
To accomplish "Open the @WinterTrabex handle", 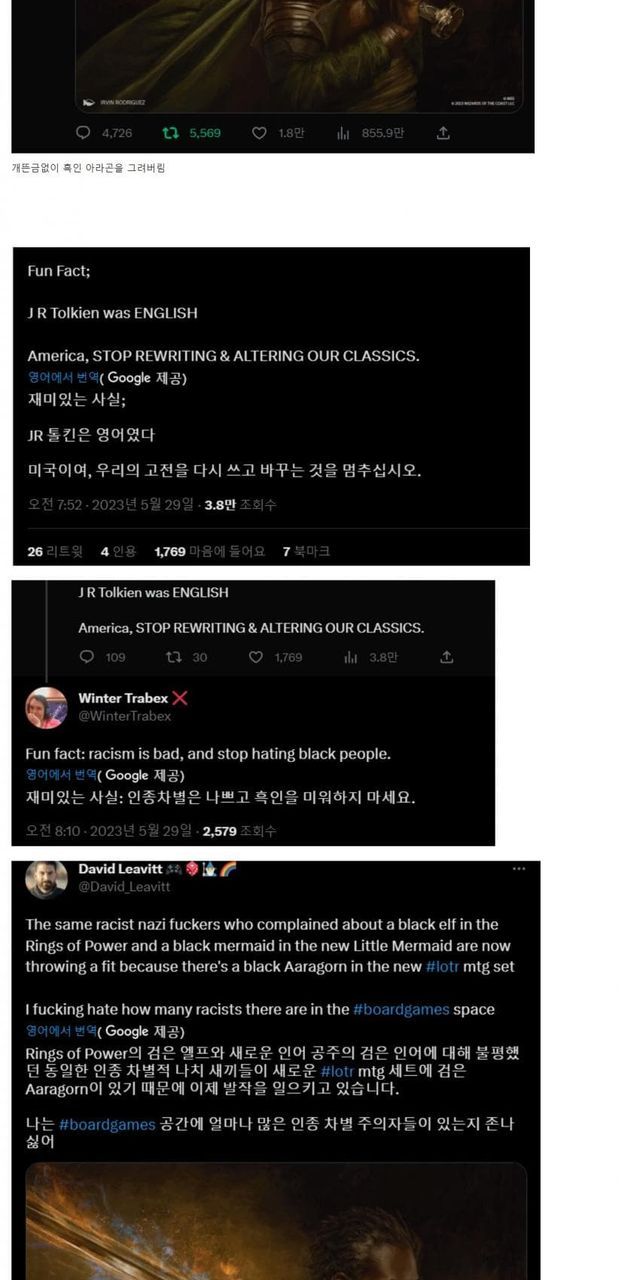I will (x=125, y=716).
